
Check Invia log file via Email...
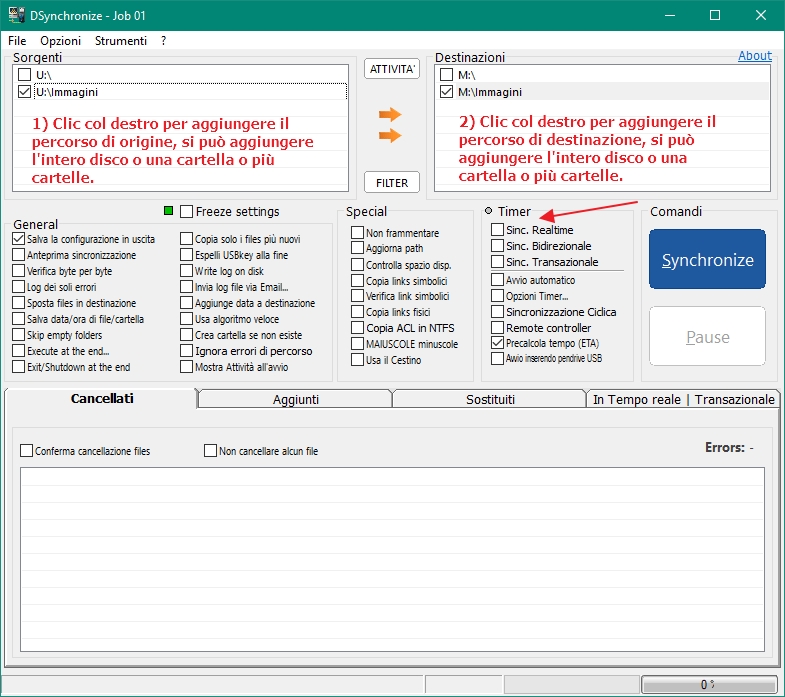[x=186, y=287]
